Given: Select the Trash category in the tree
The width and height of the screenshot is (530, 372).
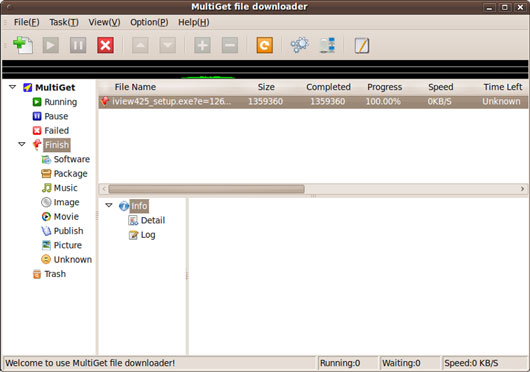Looking at the screenshot, I should point(49,274).
